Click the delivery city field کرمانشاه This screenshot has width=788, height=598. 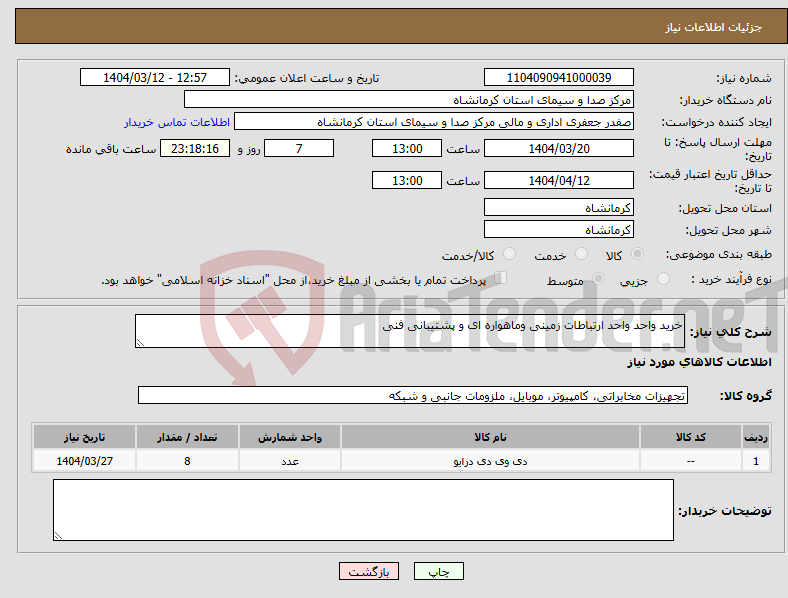click(559, 230)
